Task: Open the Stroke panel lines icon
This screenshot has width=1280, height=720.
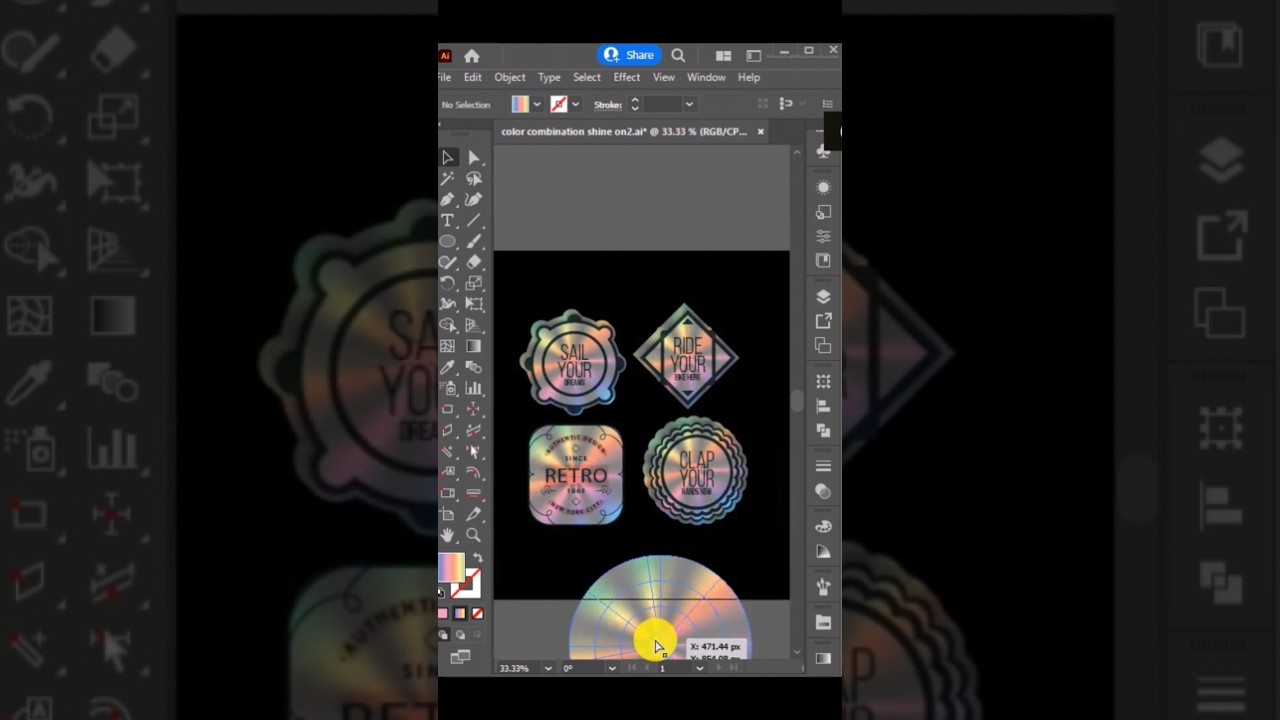Action: pos(823,466)
